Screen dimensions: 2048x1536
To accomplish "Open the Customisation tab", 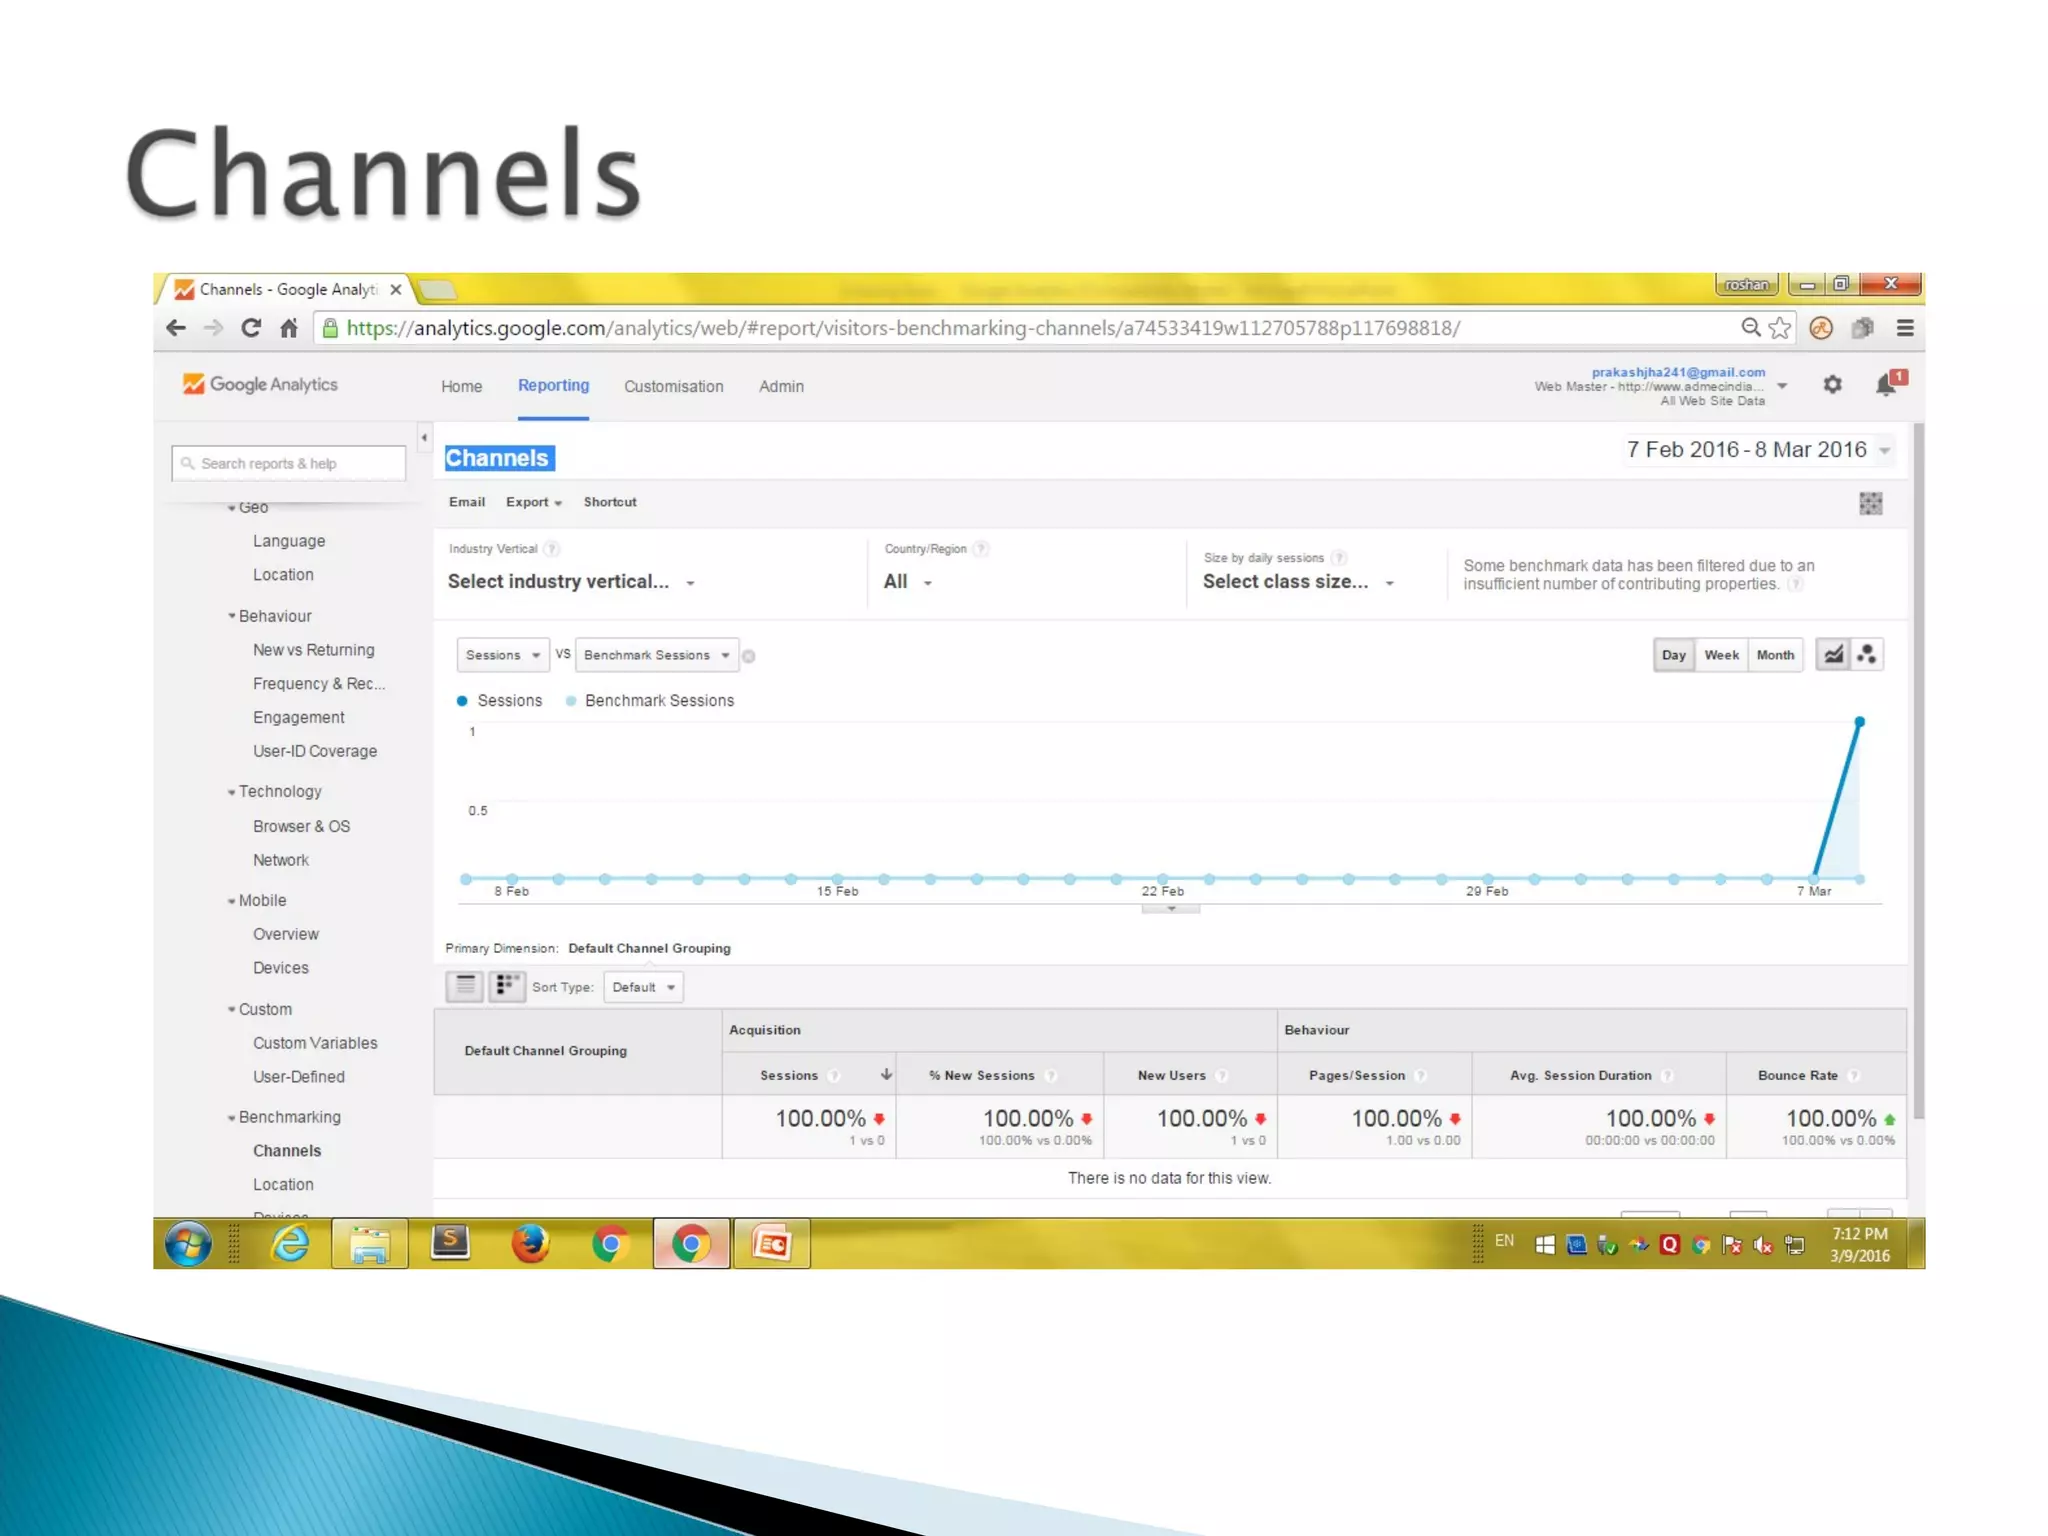I will coord(673,387).
